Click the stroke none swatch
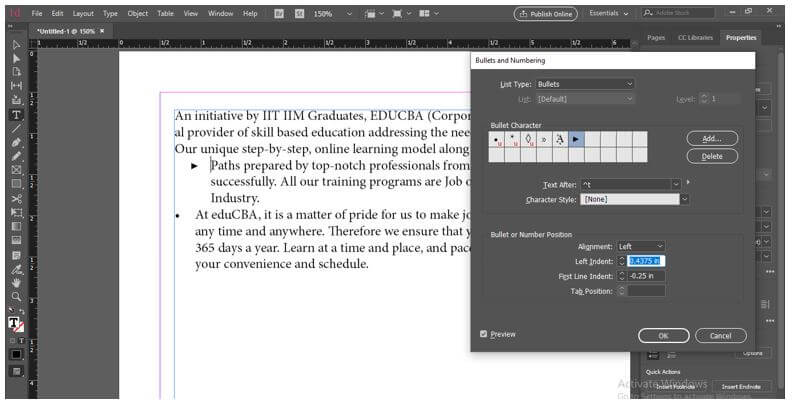Screen dimensions: 795x410 click(x=20, y=327)
